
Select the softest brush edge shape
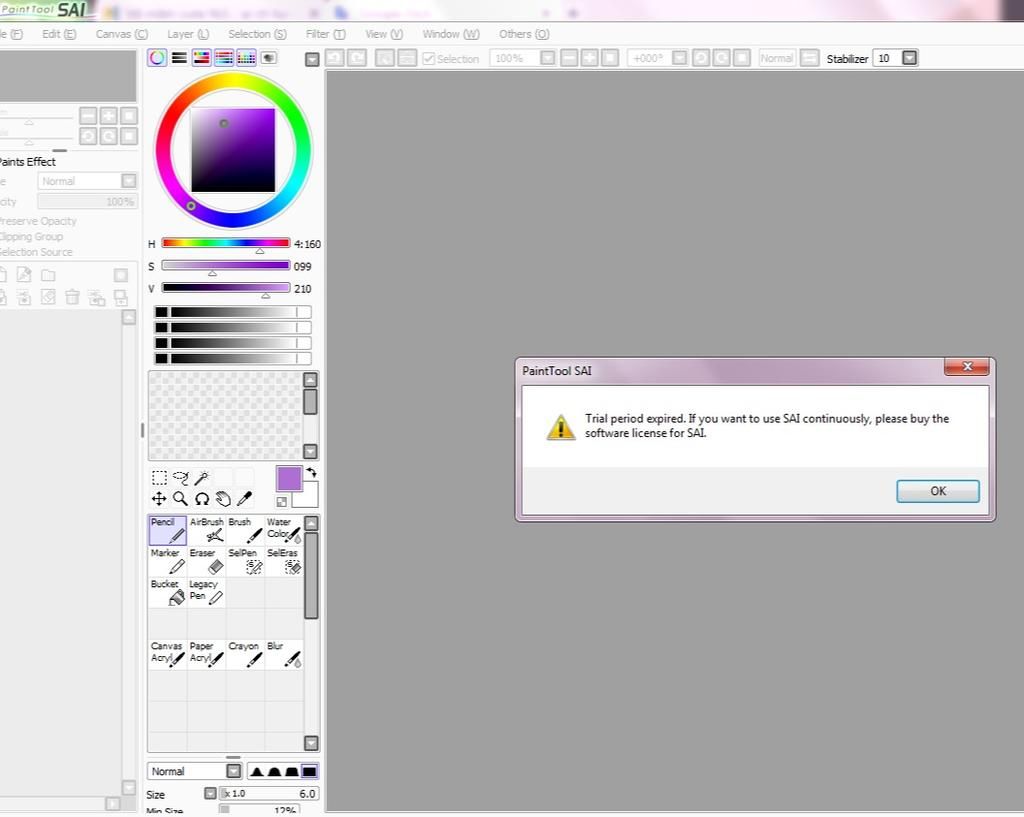point(257,772)
